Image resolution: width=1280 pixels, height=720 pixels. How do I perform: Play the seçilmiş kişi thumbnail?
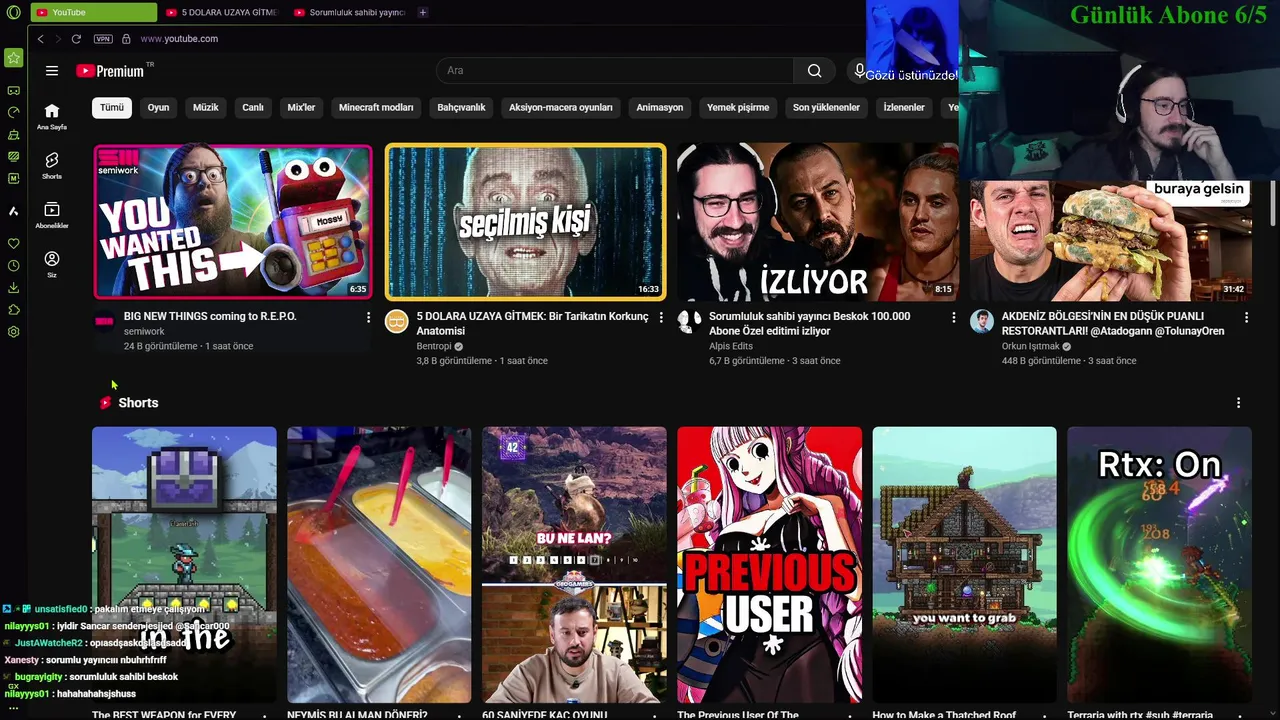click(525, 222)
